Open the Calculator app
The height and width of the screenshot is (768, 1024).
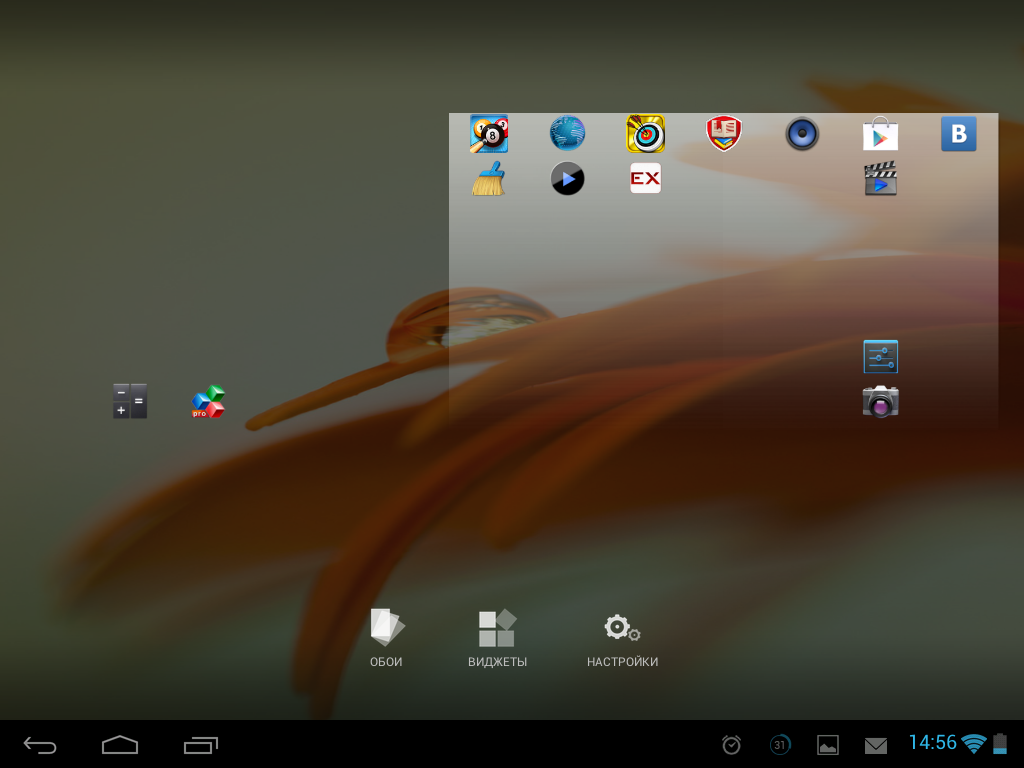click(x=130, y=402)
